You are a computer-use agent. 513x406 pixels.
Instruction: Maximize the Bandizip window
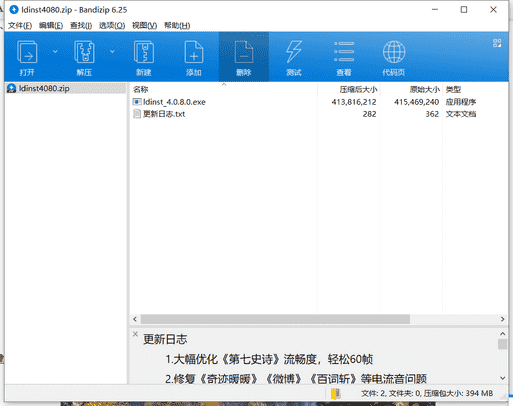(x=464, y=10)
